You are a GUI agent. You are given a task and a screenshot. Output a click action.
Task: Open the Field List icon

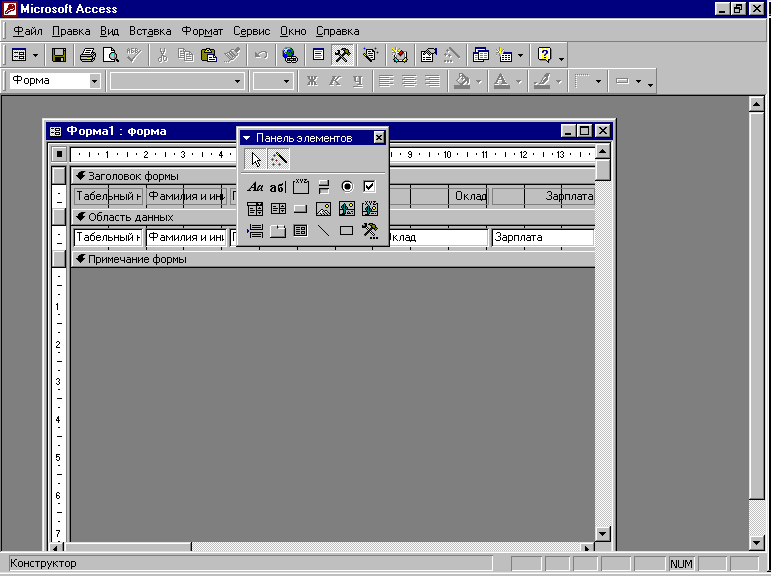pyautogui.click(x=318, y=55)
